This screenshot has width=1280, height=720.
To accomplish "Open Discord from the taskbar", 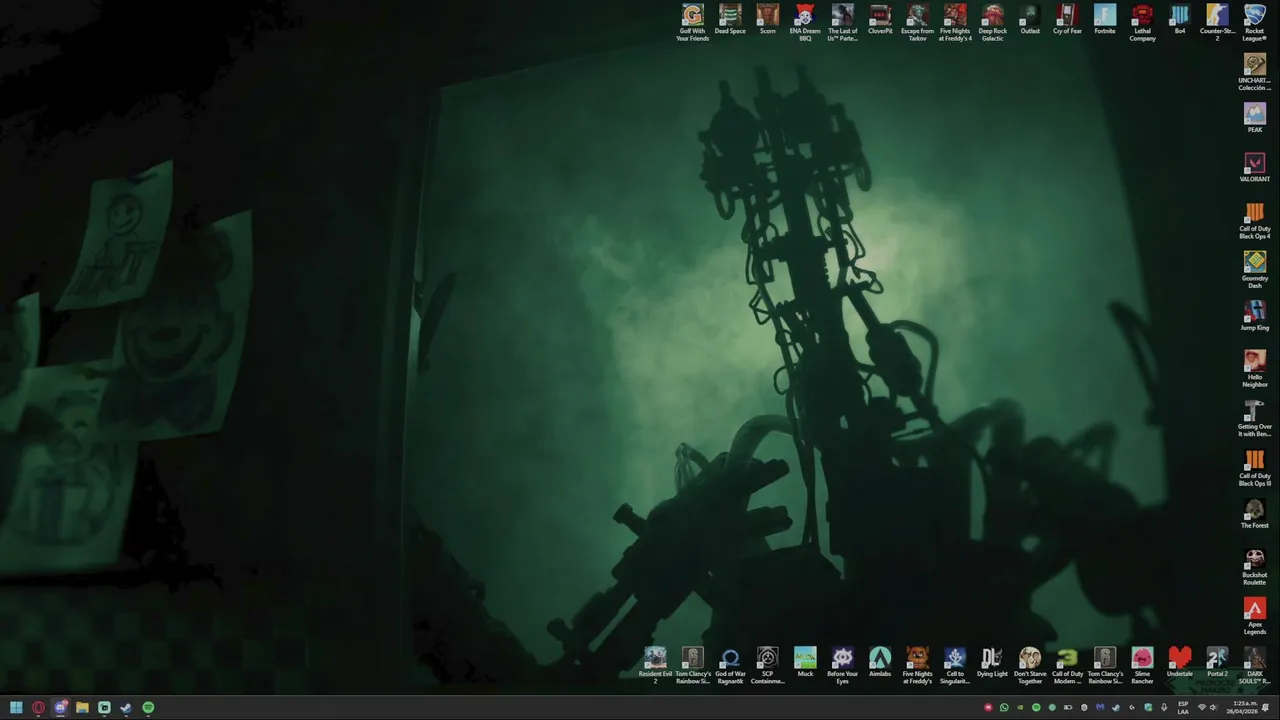I will pyautogui.click(x=60, y=708).
